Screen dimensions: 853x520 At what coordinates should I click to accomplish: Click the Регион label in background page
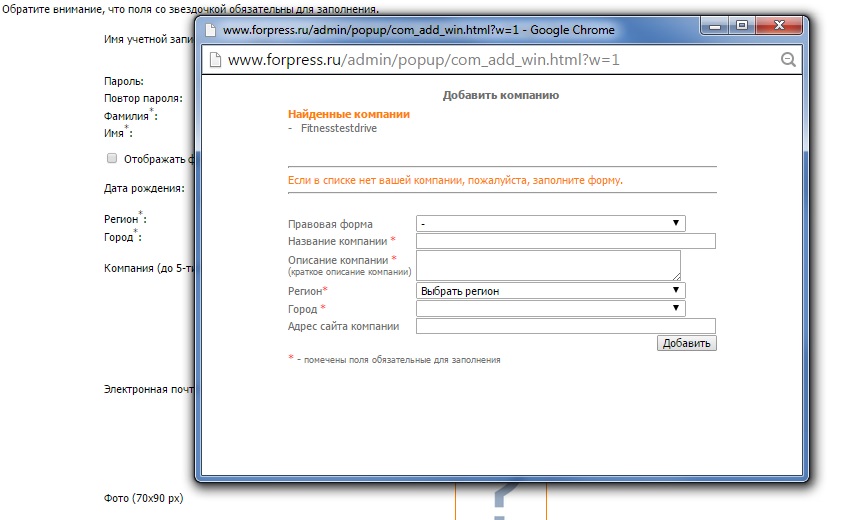point(121,219)
